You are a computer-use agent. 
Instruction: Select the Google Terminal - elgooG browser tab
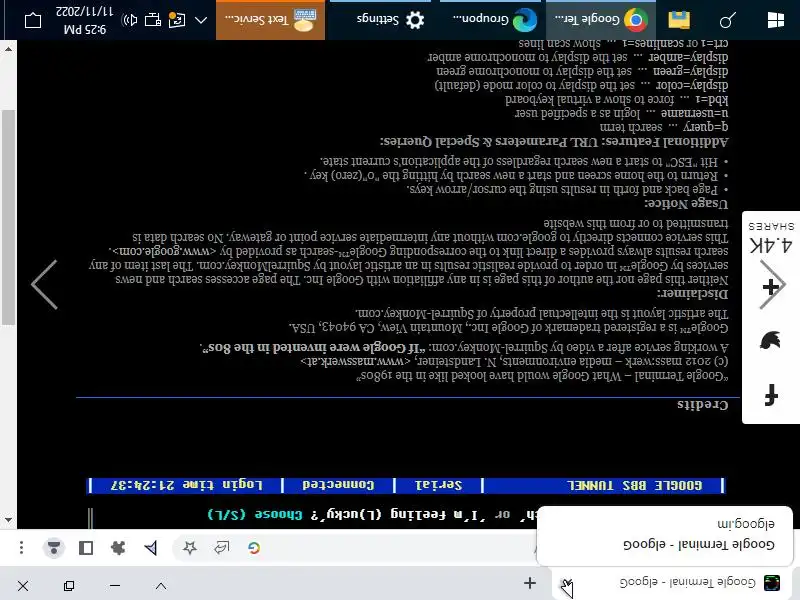click(x=674, y=582)
